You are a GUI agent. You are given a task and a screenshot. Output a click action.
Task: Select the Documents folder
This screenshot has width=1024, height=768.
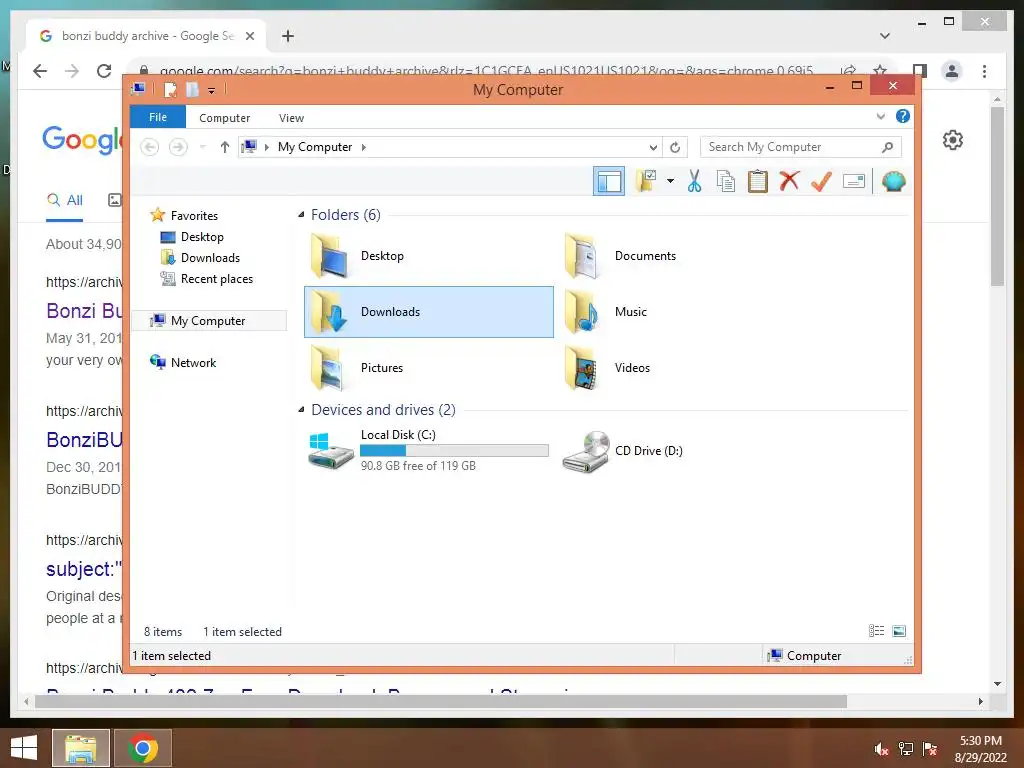682,256
